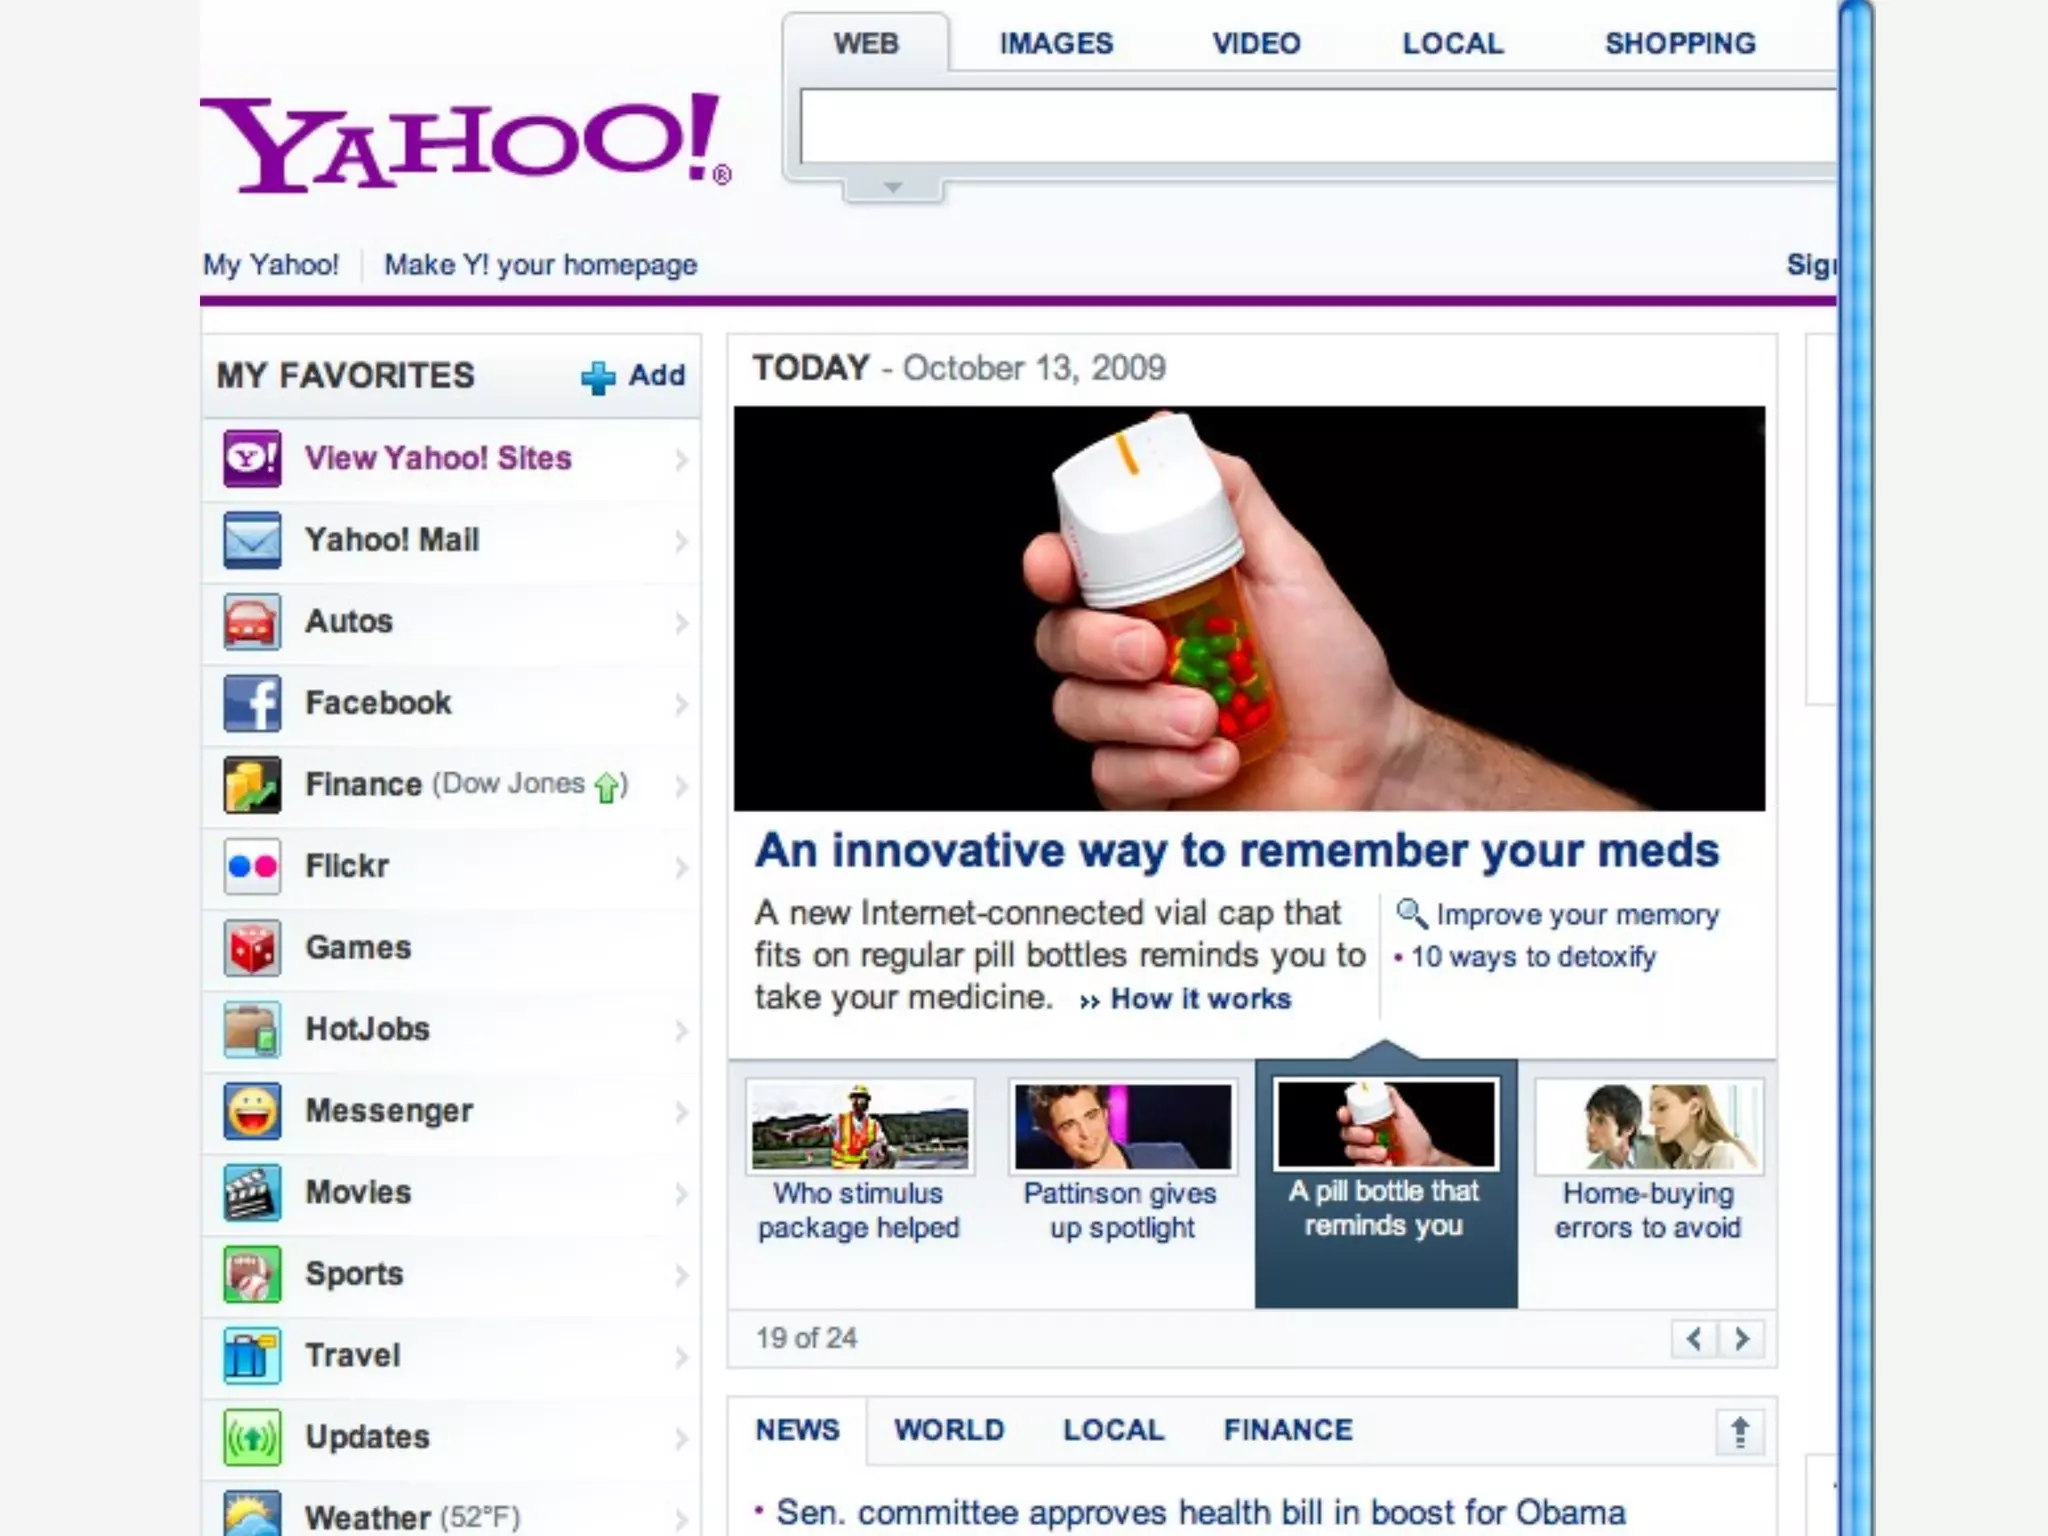Open the Pattinson gives up spotlight thumbnail
The width and height of the screenshot is (2048, 1536).
point(1122,1126)
